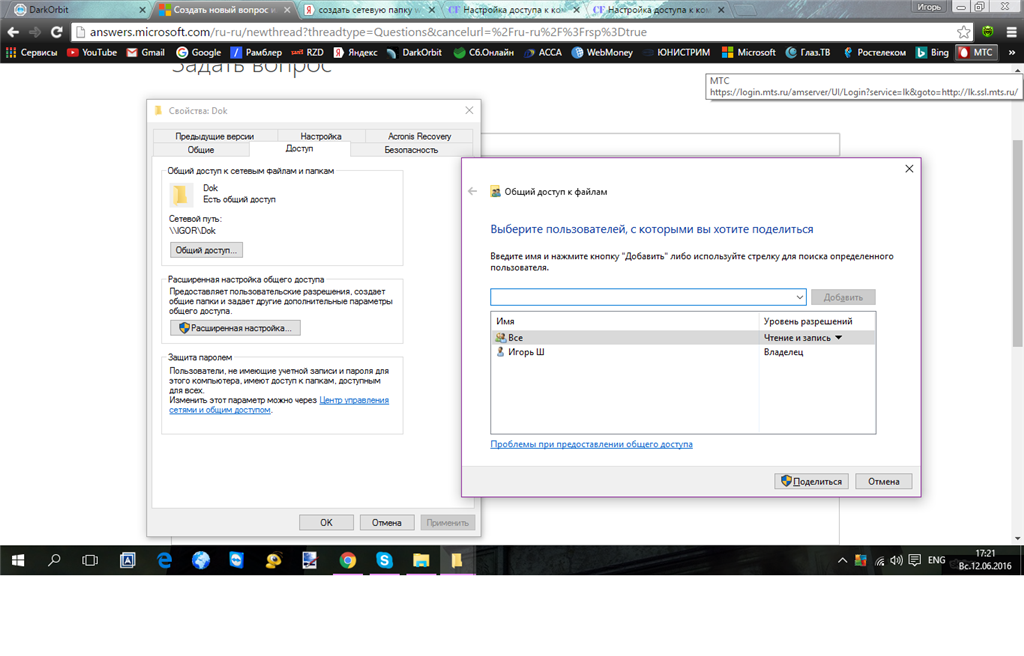Open the Gmail bookmark
This screenshot has width=1024, height=656.
pyautogui.click(x=146, y=52)
